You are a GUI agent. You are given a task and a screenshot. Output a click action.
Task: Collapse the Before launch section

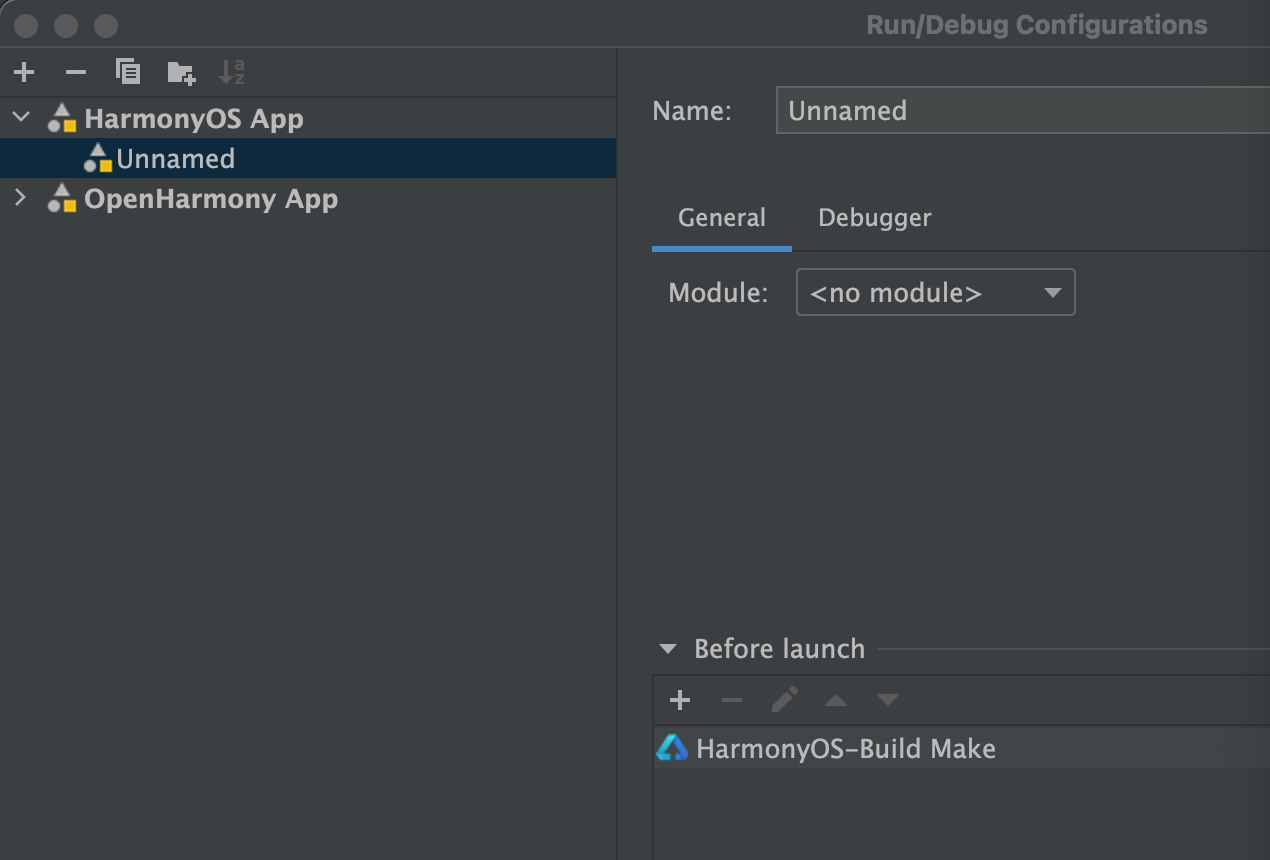point(668,649)
